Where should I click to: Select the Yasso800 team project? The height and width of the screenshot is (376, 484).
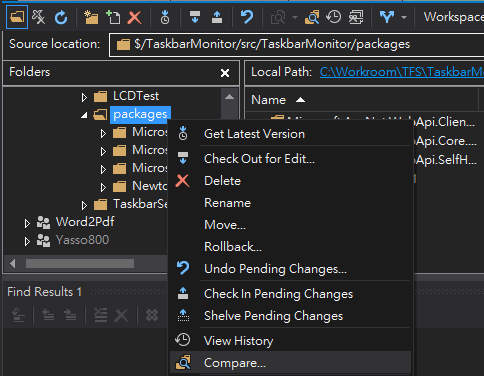coord(82,240)
